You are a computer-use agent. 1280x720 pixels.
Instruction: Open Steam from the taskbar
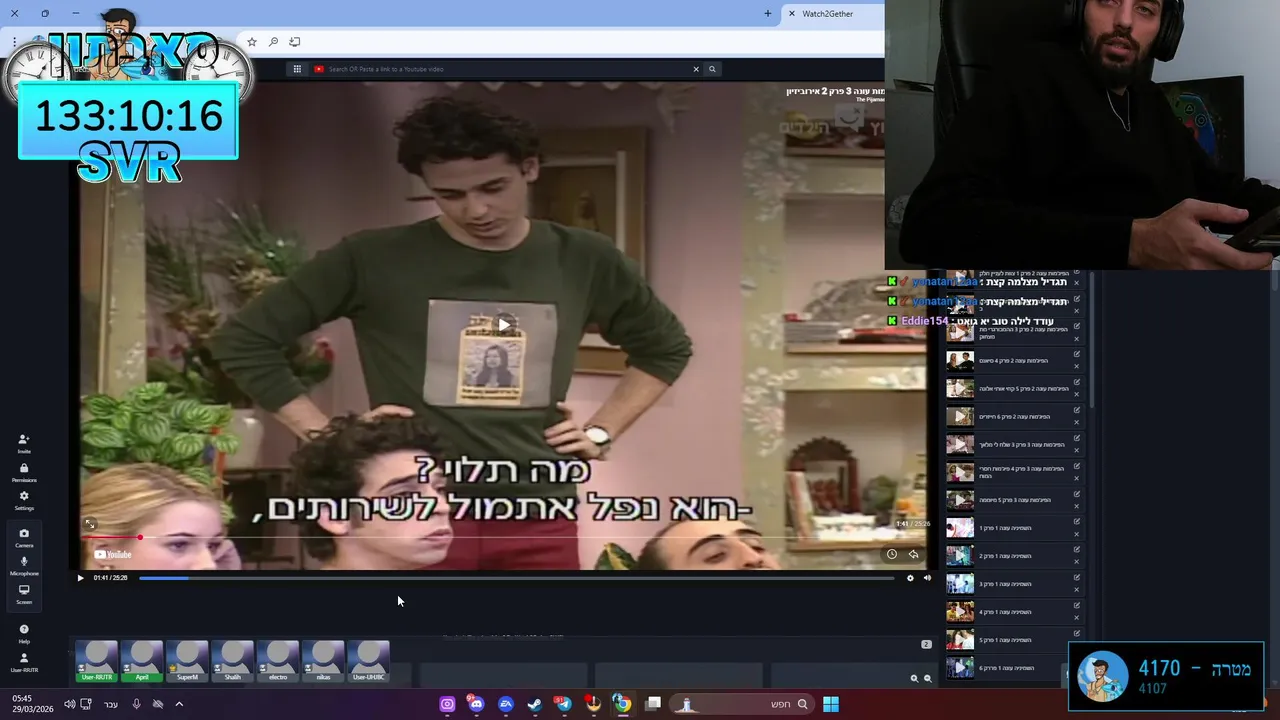click(535, 704)
